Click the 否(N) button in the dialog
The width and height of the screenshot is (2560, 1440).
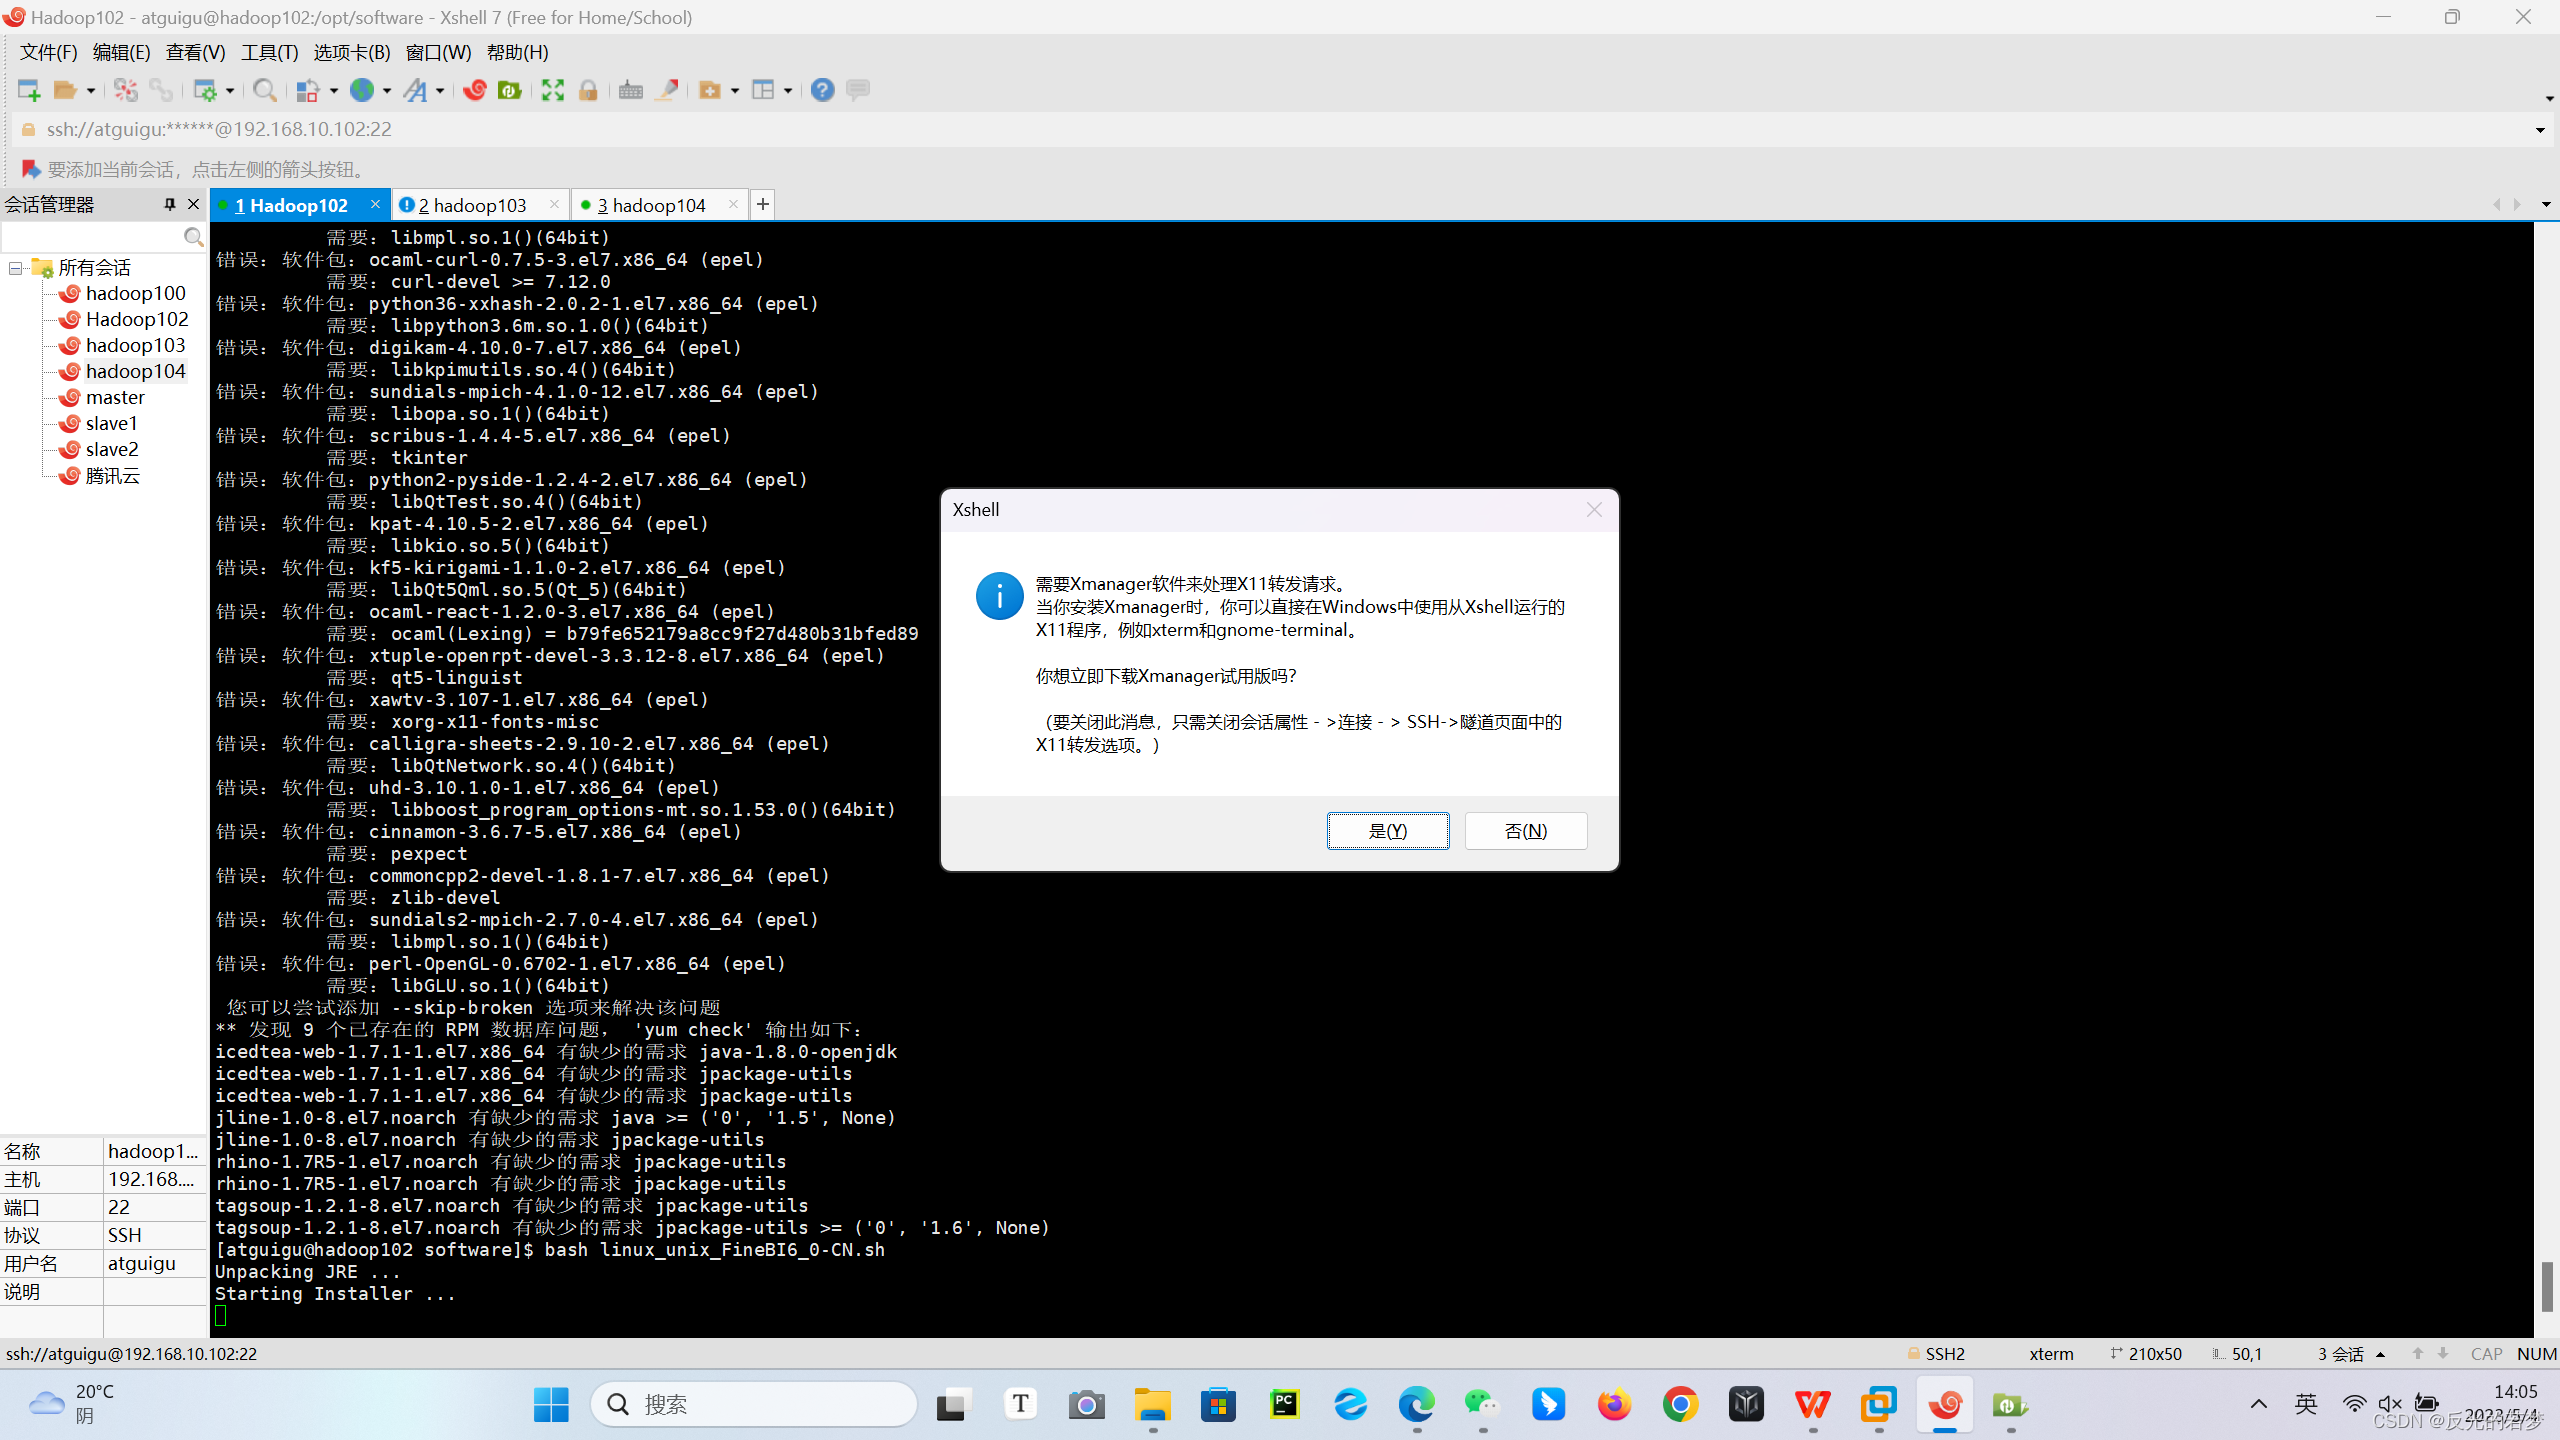(1525, 830)
